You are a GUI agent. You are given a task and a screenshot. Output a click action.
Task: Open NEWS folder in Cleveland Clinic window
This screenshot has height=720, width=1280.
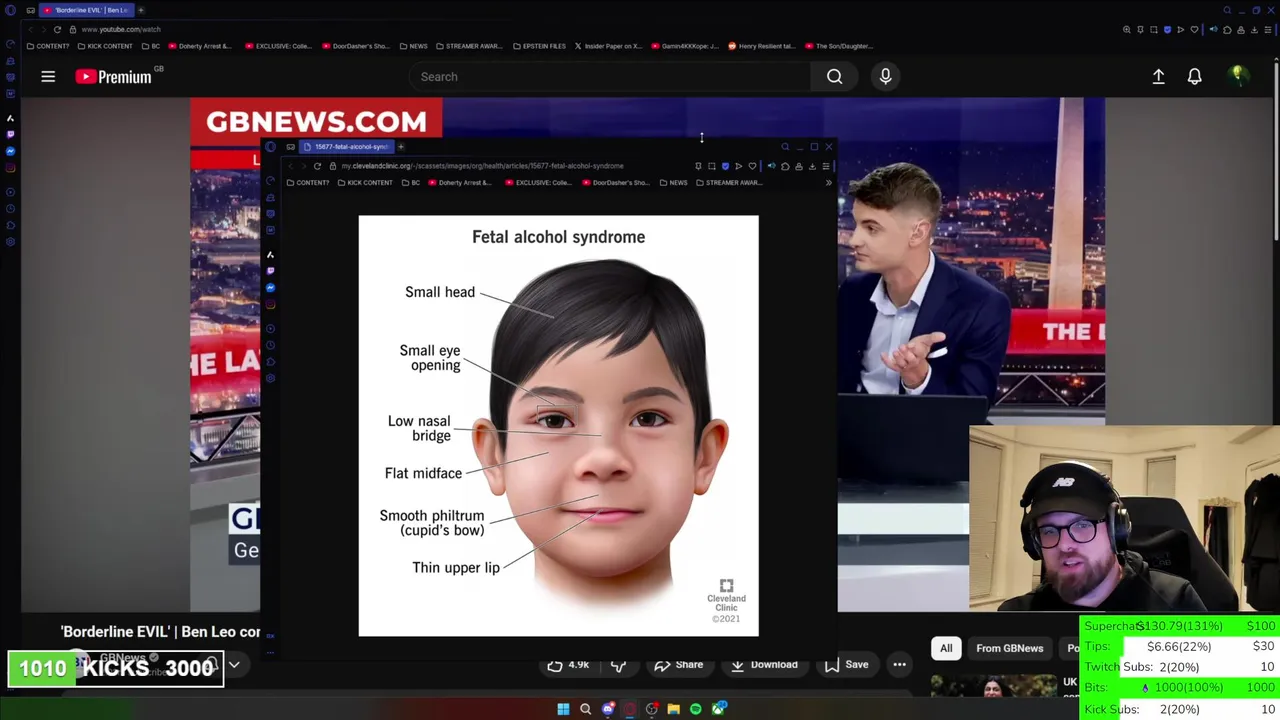(x=674, y=183)
